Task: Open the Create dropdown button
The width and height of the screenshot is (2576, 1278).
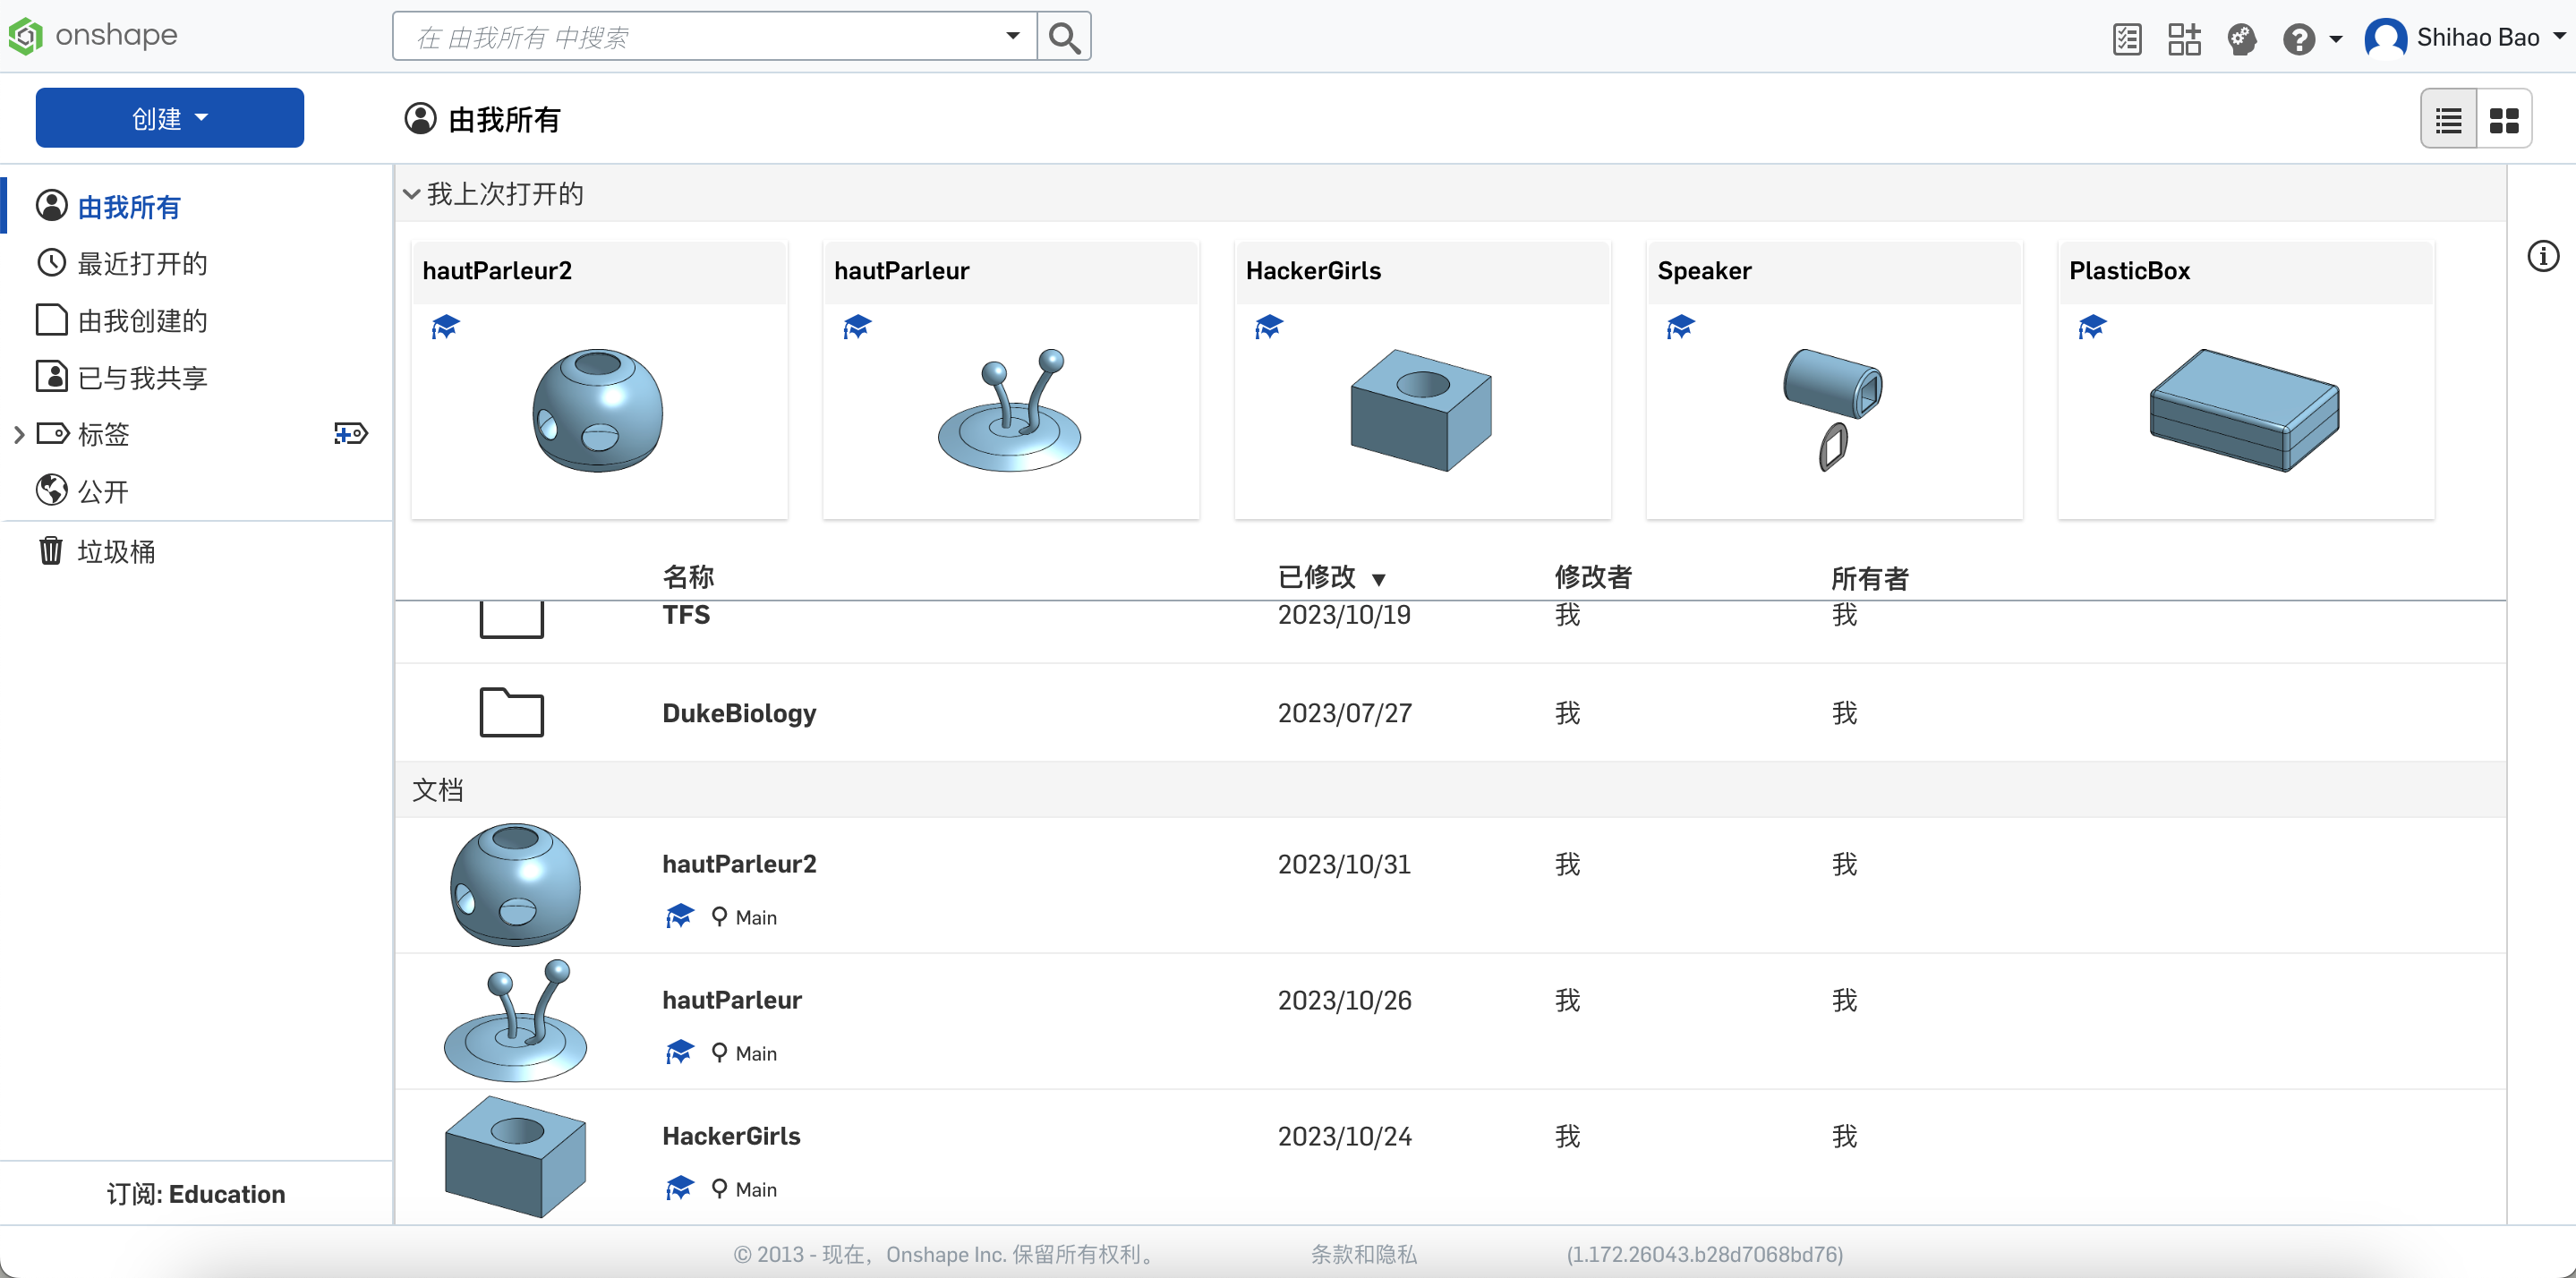Action: pyautogui.click(x=170, y=118)
